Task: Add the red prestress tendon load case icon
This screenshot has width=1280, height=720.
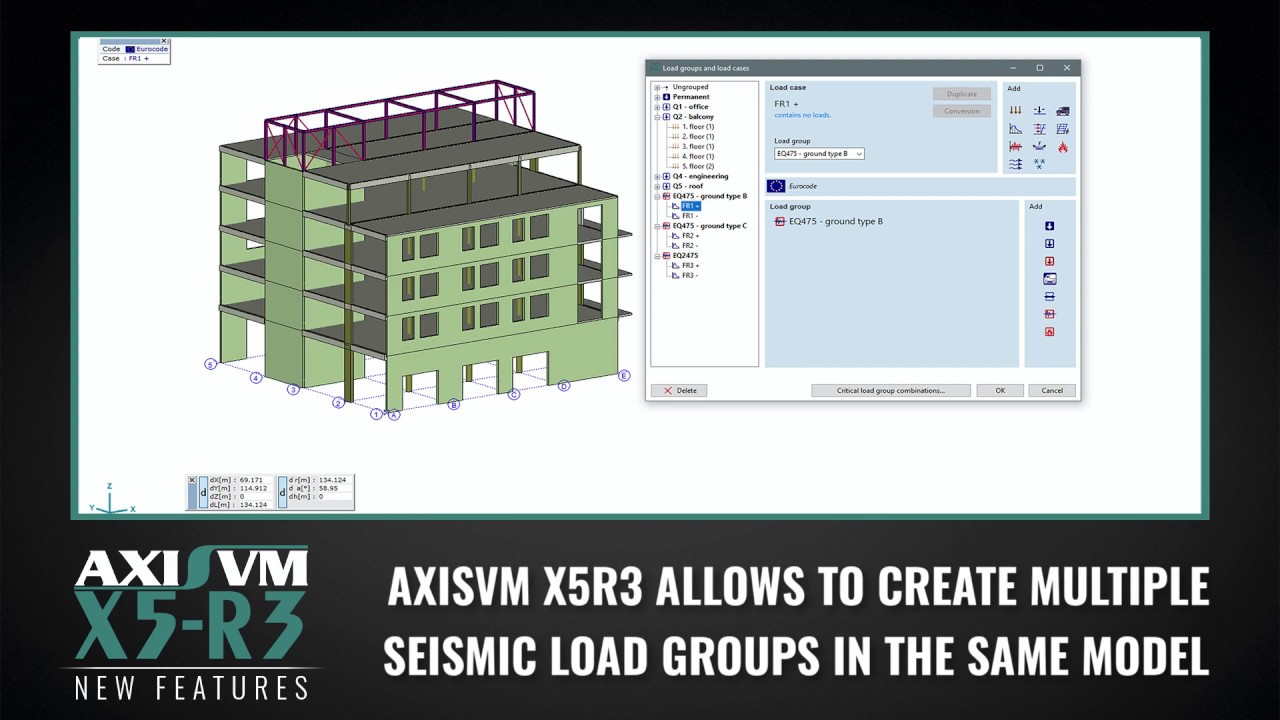Action: (1015, 147)
